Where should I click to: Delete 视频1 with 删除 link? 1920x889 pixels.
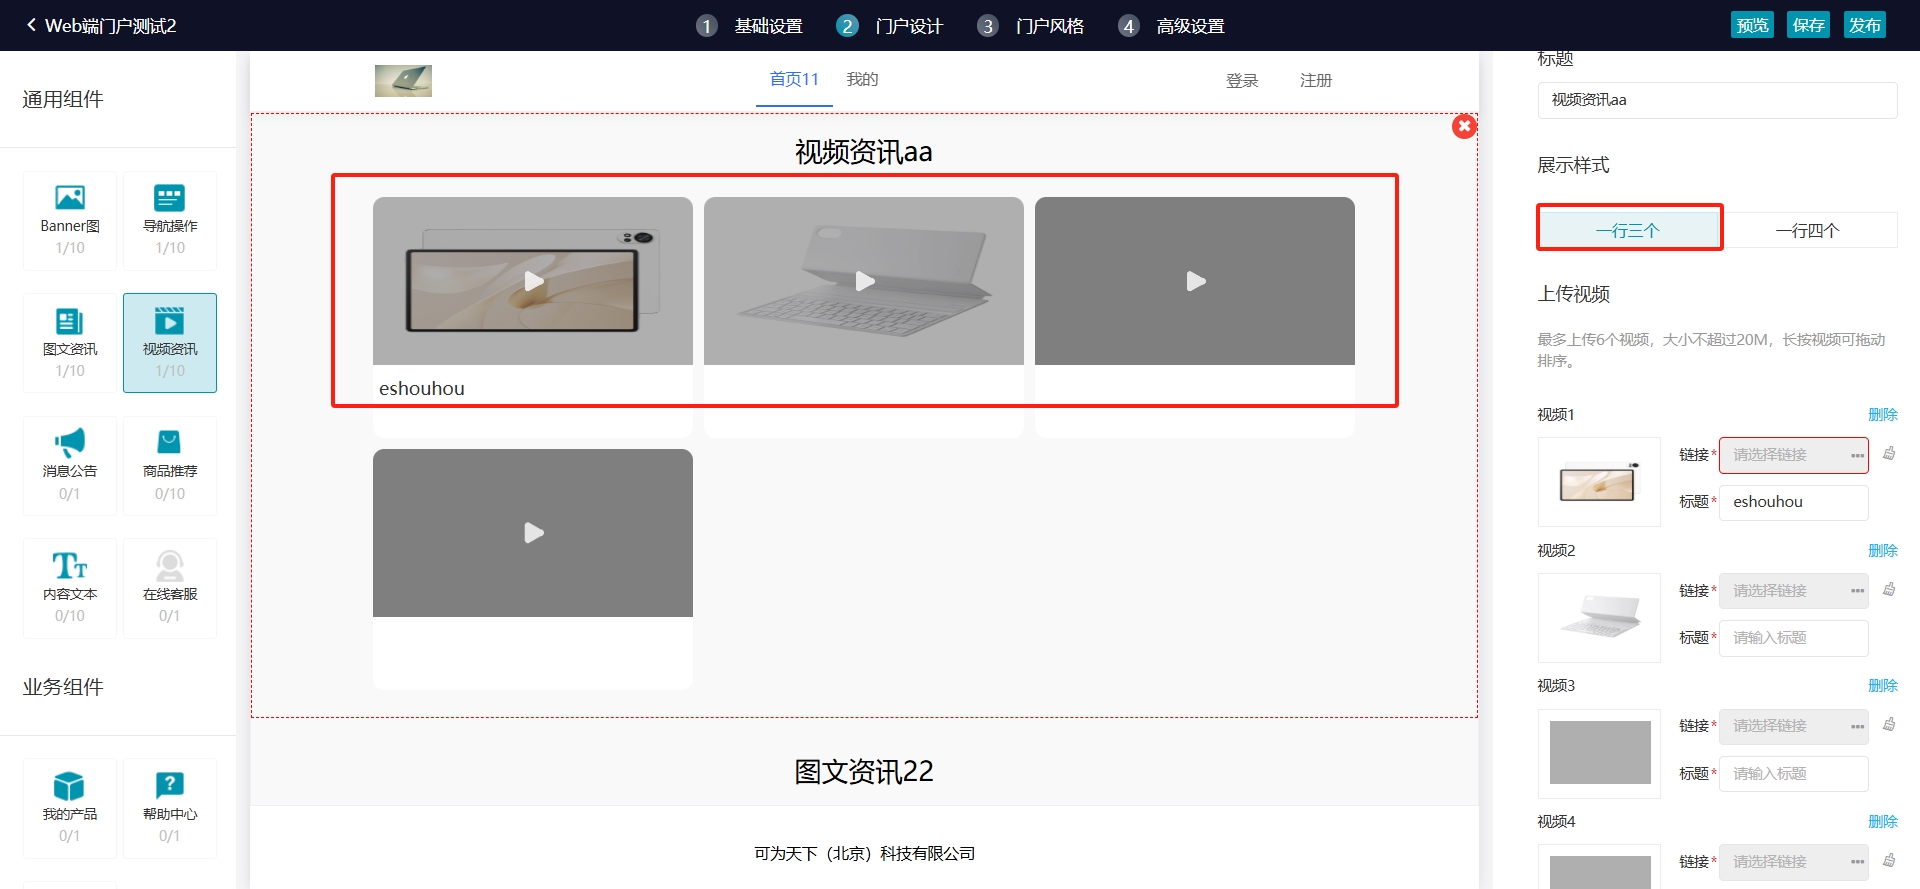coord(1882,414)
